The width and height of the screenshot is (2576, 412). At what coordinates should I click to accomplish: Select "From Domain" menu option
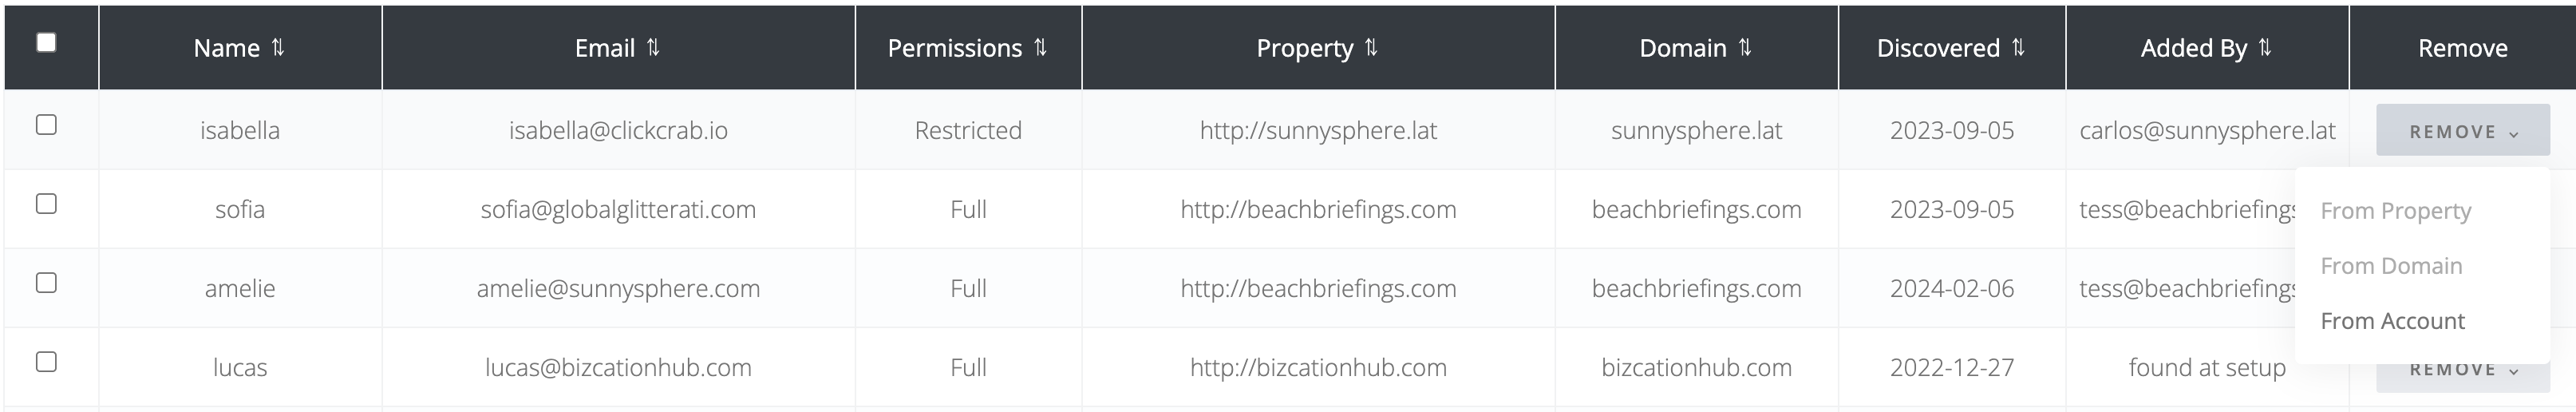[x=2391, y=266]
